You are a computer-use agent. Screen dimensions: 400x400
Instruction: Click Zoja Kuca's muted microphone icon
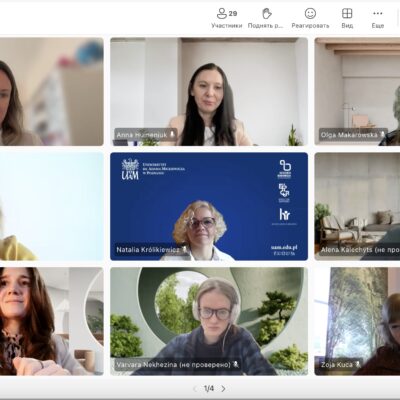(x=358, y=364)
